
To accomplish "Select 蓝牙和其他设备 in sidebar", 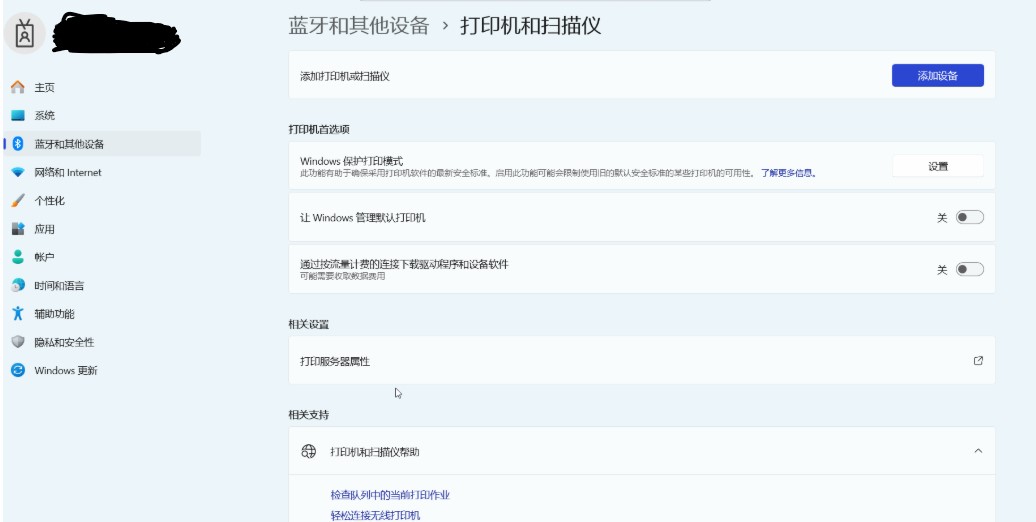I will pos(102,144).
